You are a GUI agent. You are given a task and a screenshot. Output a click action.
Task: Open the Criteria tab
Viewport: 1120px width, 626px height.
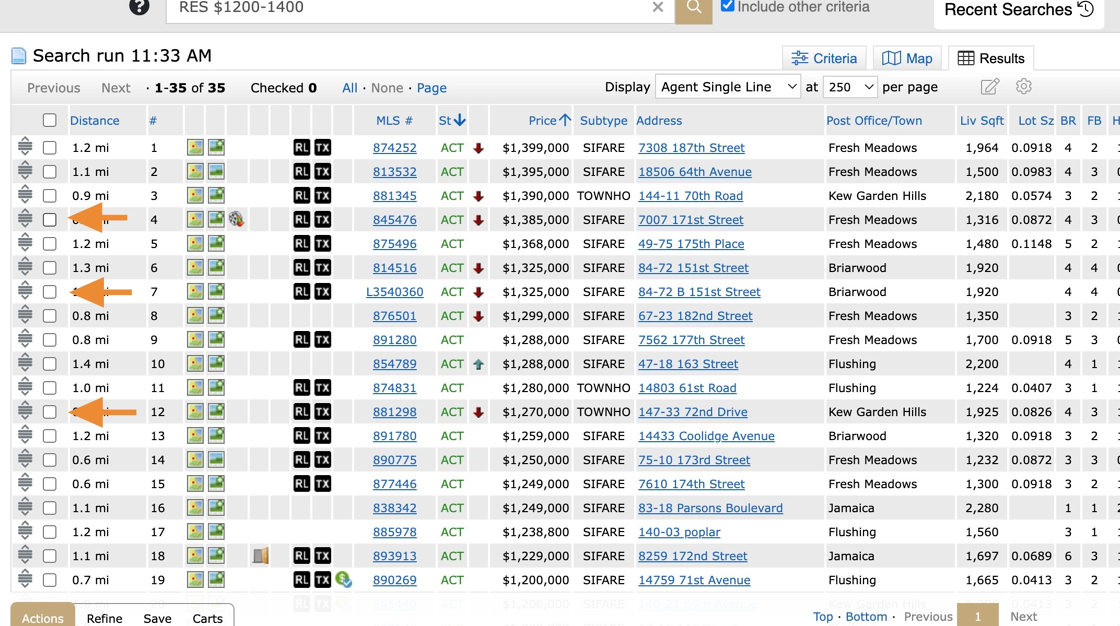824,58
